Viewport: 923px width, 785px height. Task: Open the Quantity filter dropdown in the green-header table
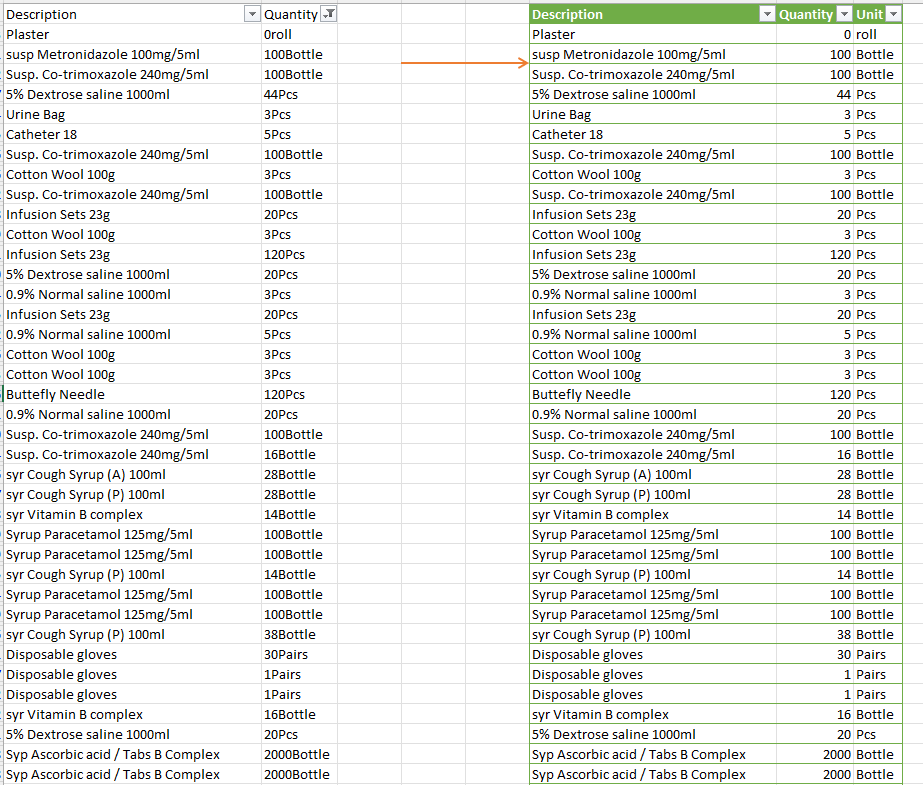pos(844,14)
